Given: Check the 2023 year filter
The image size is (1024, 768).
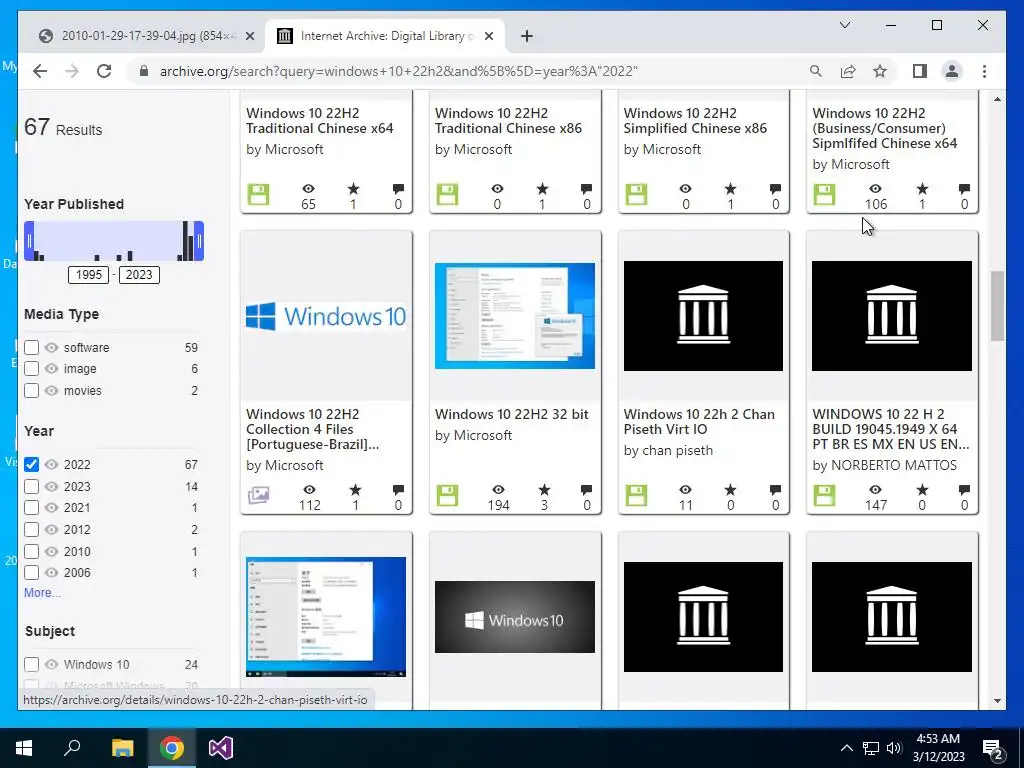Looking at the screenshot, I should [x=31, y=487].
